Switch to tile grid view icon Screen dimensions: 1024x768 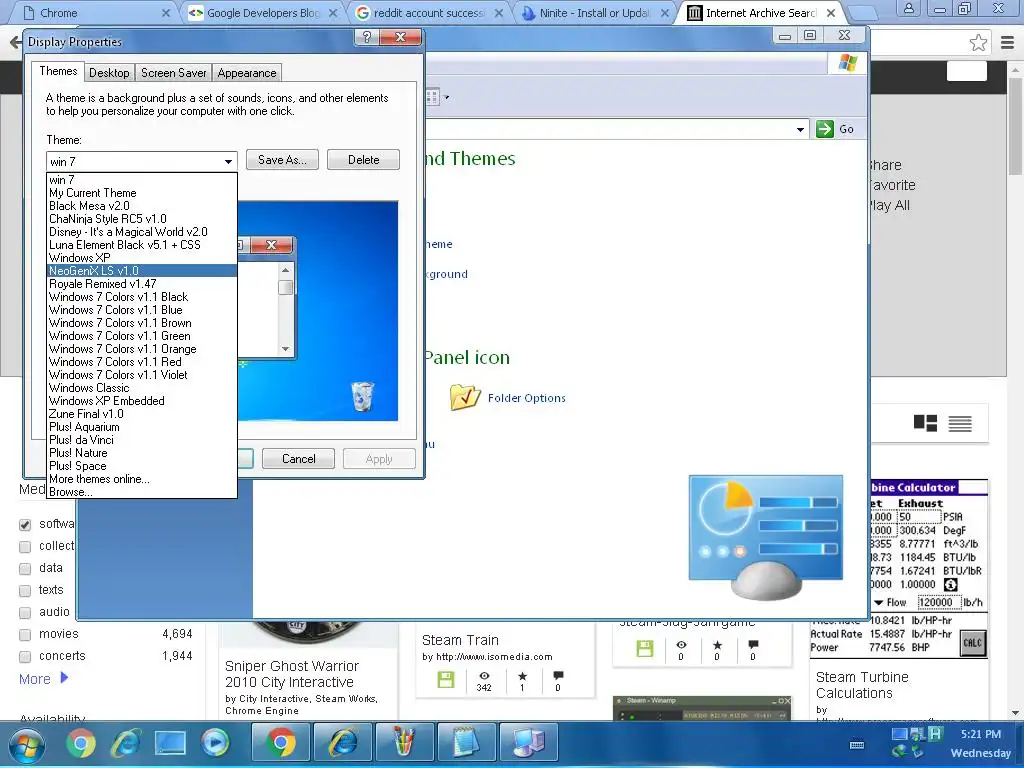coord(925,424)
